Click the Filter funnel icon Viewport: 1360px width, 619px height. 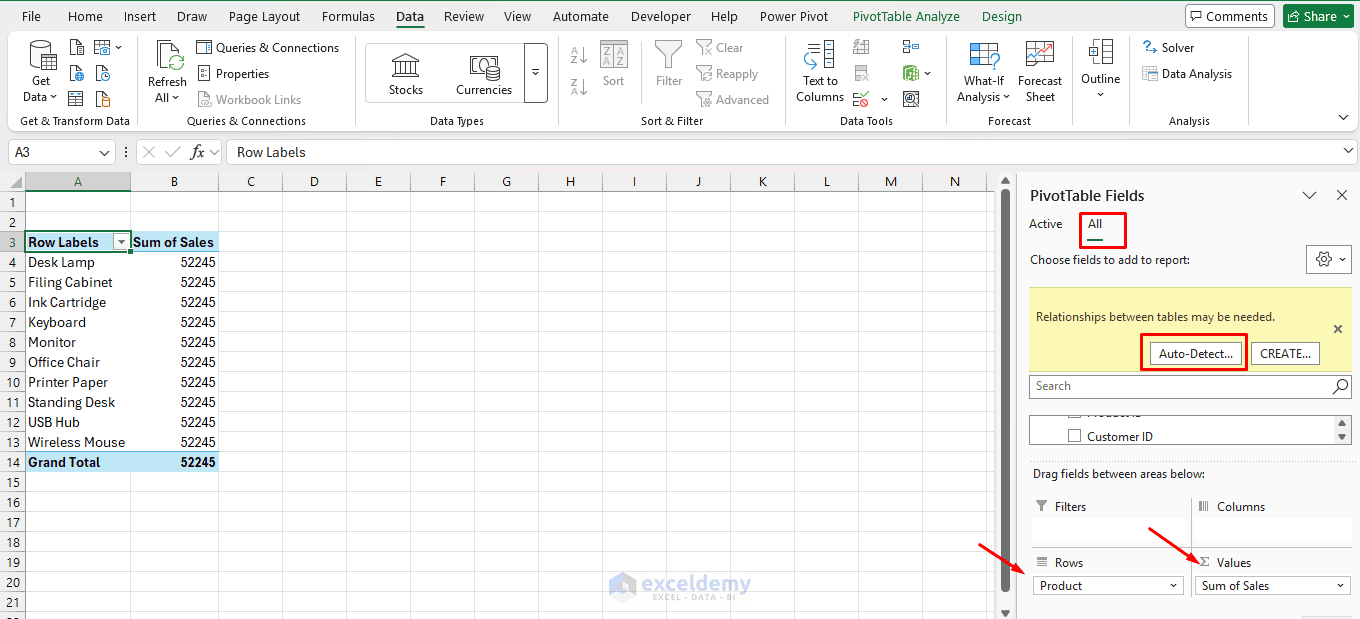(x=669, y=65)
